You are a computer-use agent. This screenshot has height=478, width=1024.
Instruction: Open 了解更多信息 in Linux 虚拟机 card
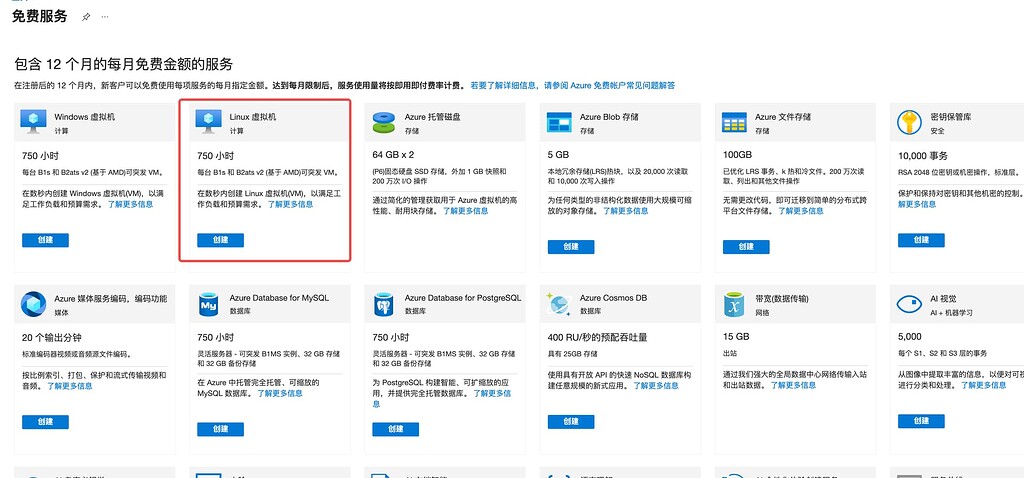pyautogui.click(x=290, y=204)
